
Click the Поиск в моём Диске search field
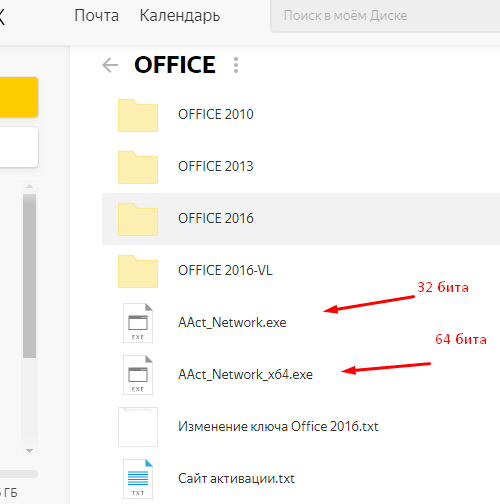point(385,16)
